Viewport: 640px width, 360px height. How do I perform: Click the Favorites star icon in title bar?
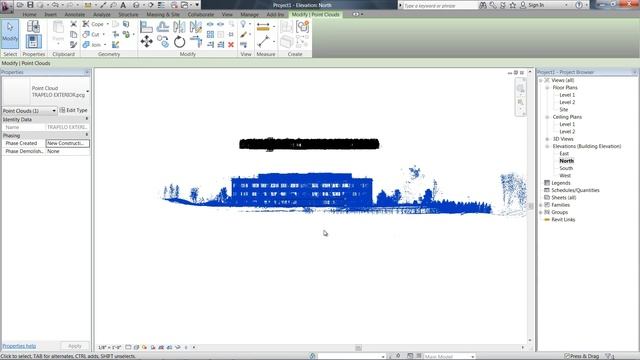513,5
